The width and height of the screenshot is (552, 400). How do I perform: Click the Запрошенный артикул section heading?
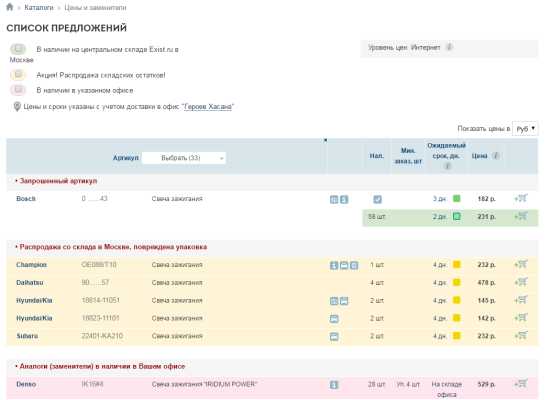(x=58, y=181)
